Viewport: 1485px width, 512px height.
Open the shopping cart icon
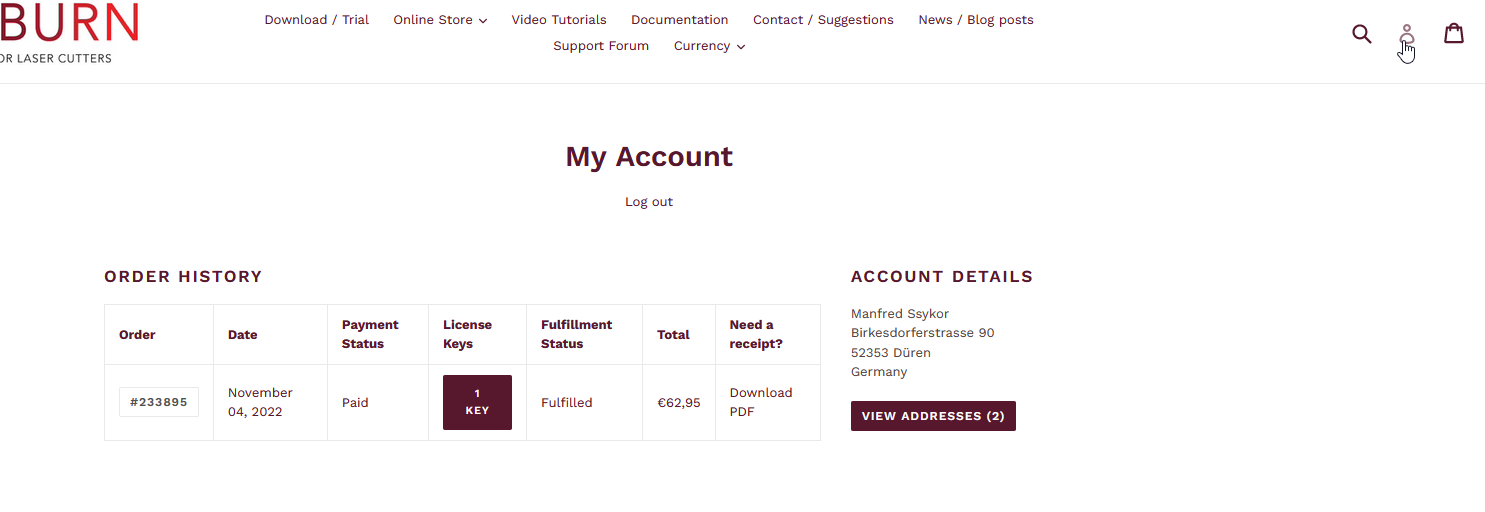[x=1454, y=34]
